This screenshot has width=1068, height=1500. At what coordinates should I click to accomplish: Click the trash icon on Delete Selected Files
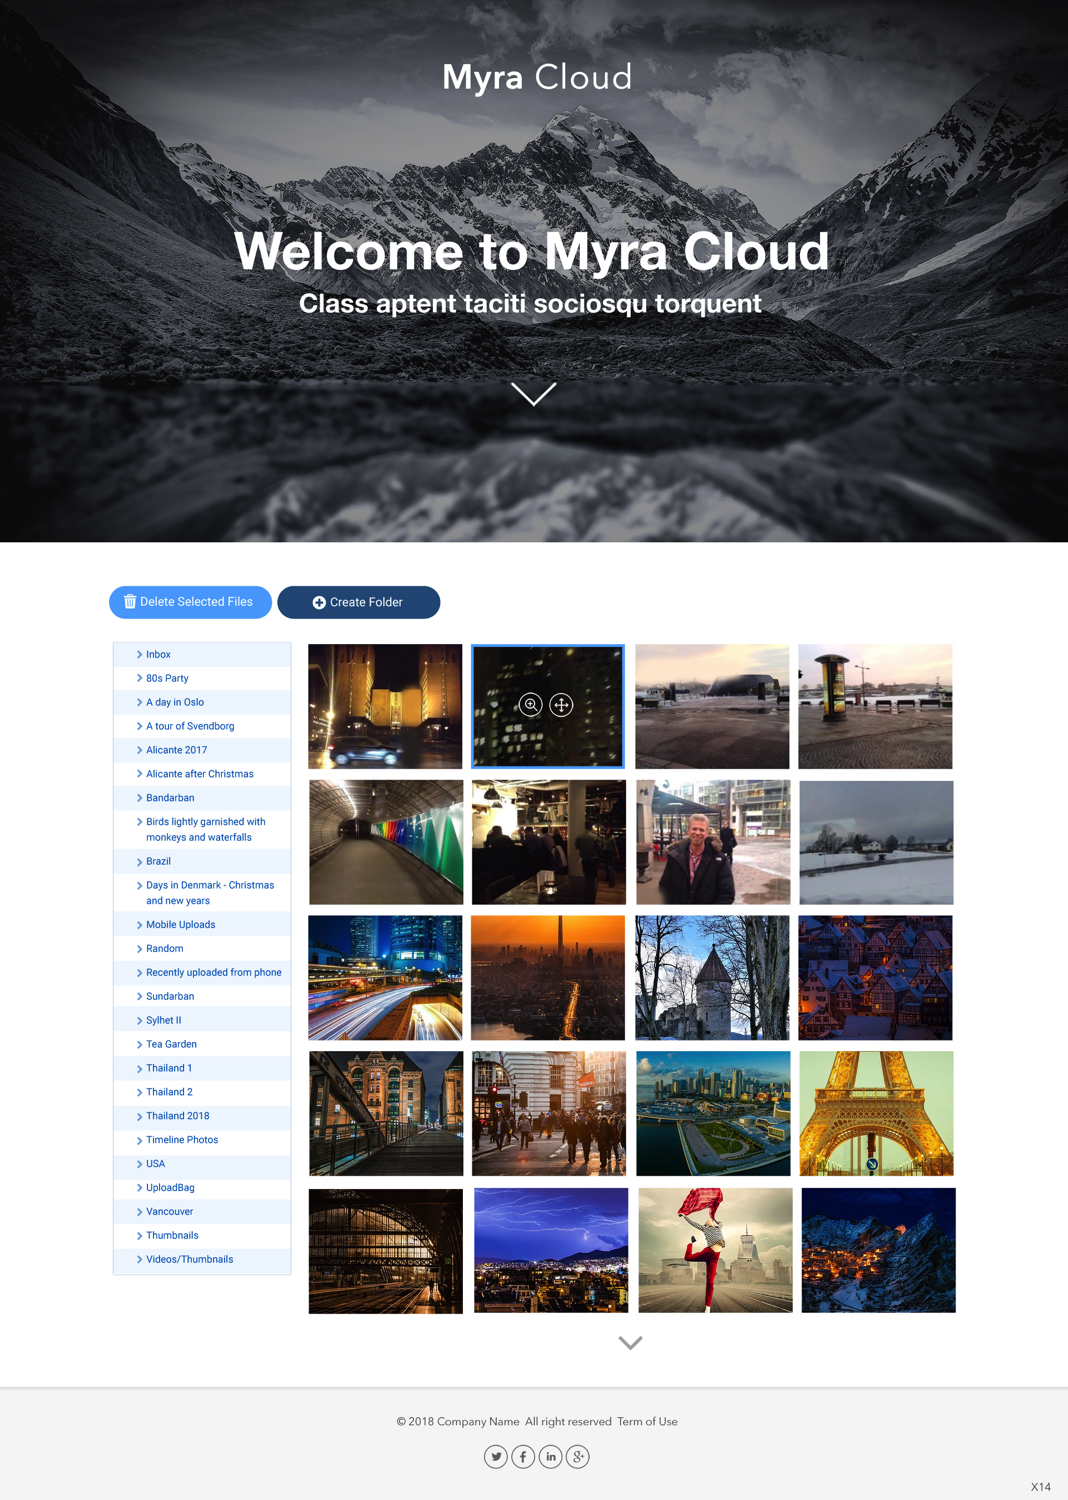(x=130, y=602)
